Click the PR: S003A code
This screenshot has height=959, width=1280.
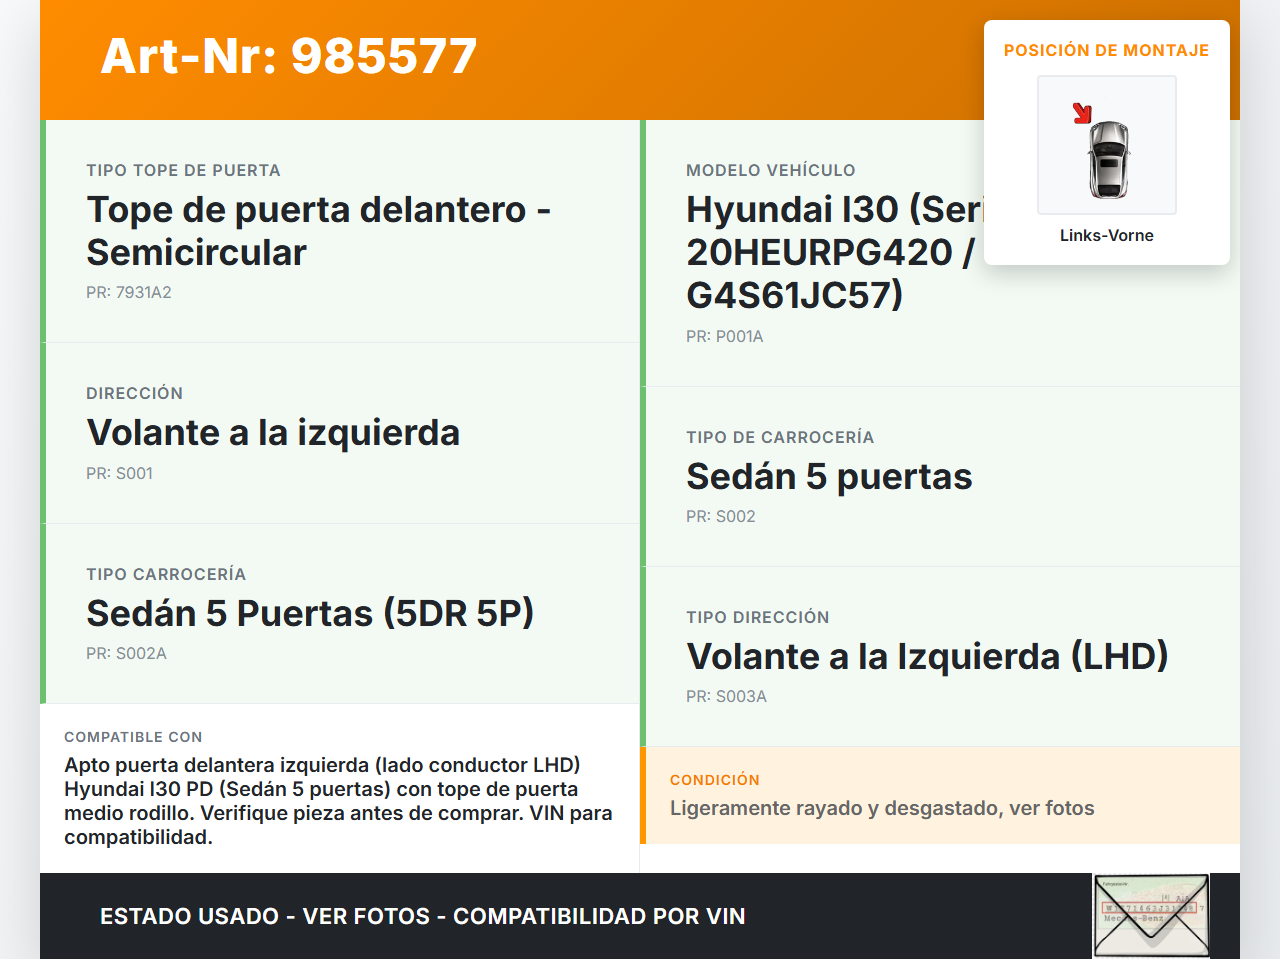click(726, 696)
